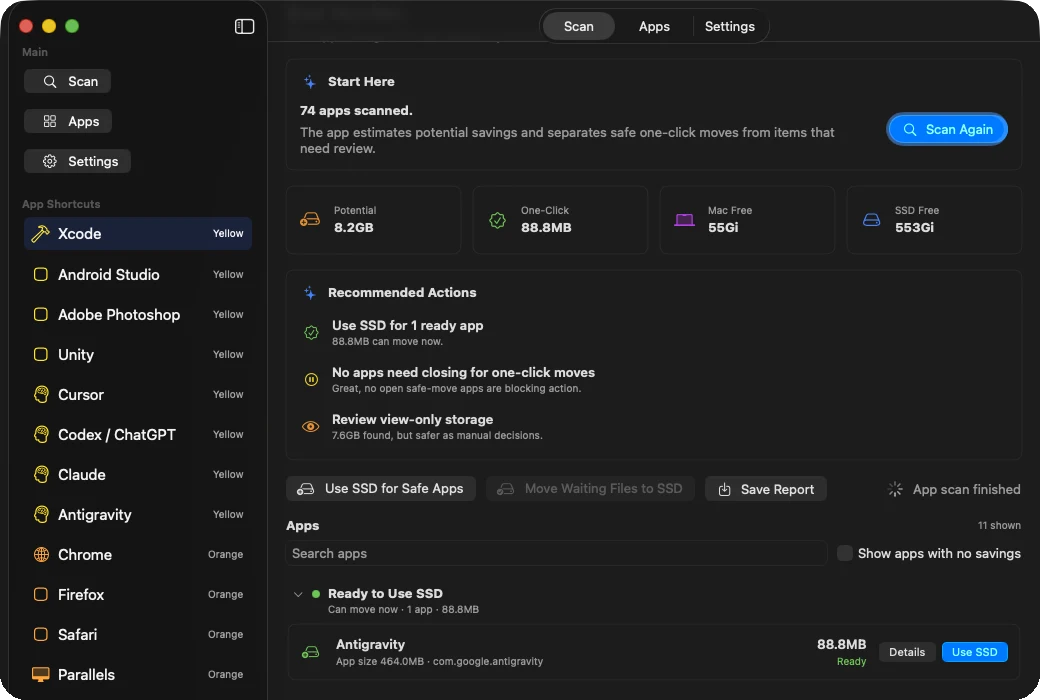Viewport: 1040px width, 700px height.
Task: Click the One-Click 88.8MB value
Action: point(546,228)
